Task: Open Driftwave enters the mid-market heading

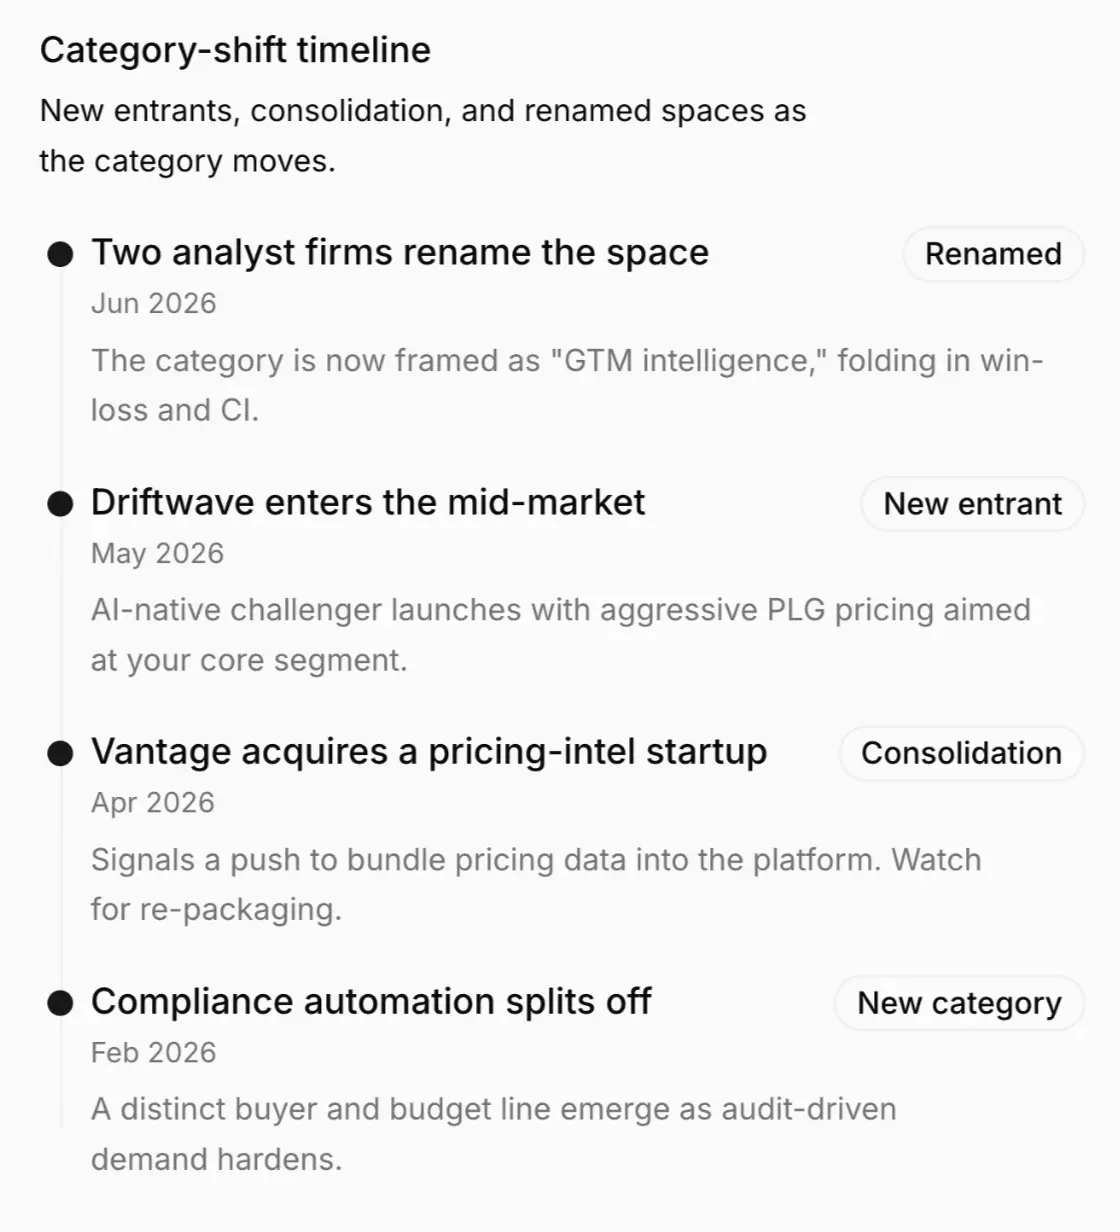Action: coord(368,502)
